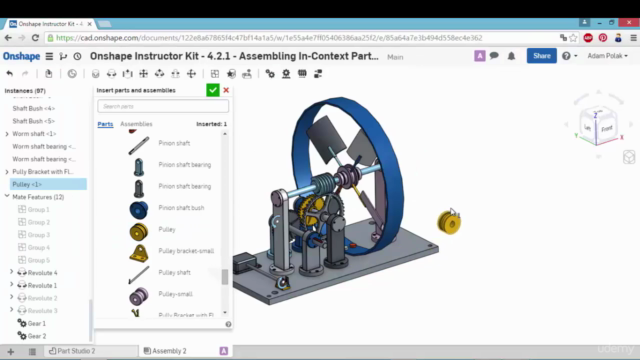Confirm insert with green checkmark

pyautogui.click(x=213, y=90)
